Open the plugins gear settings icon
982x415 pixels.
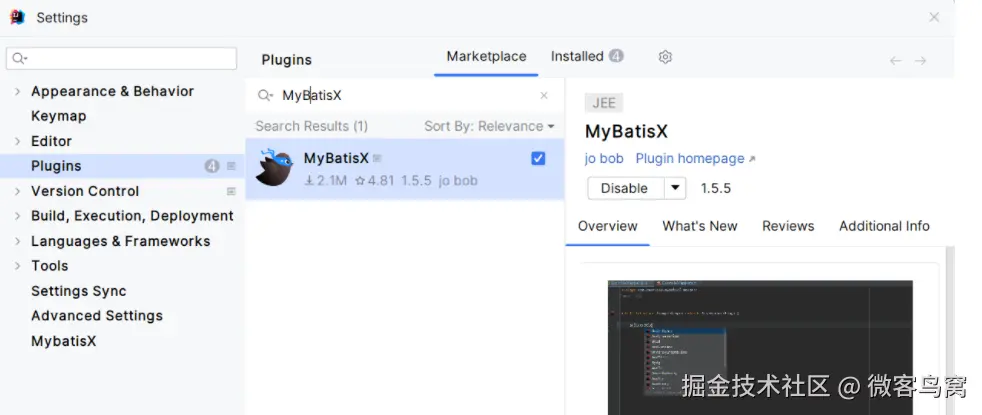(665, 57)
